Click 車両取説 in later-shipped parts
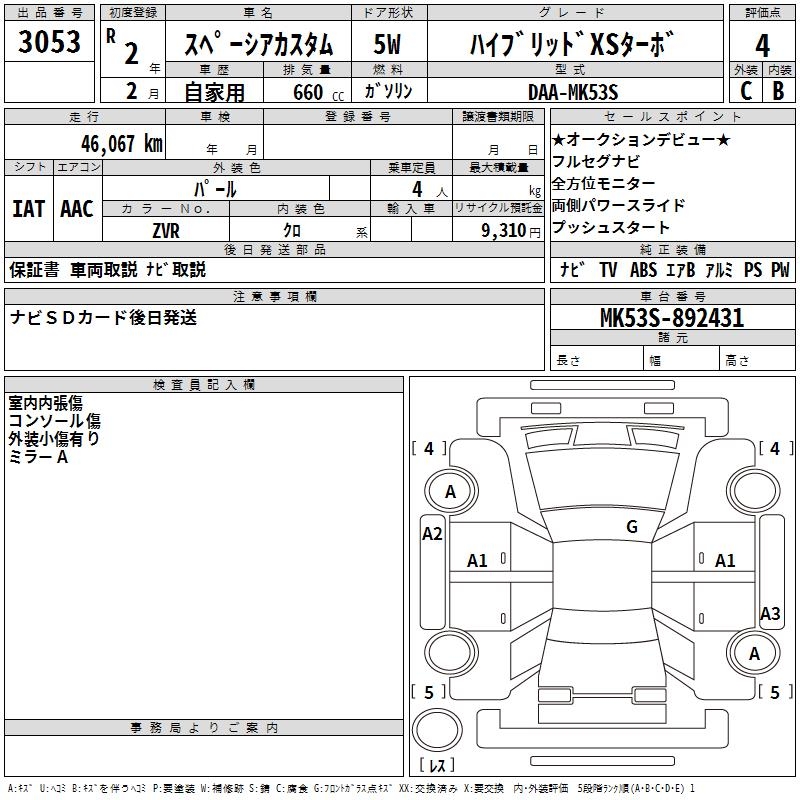800x800 pixels. pos(104,269)
